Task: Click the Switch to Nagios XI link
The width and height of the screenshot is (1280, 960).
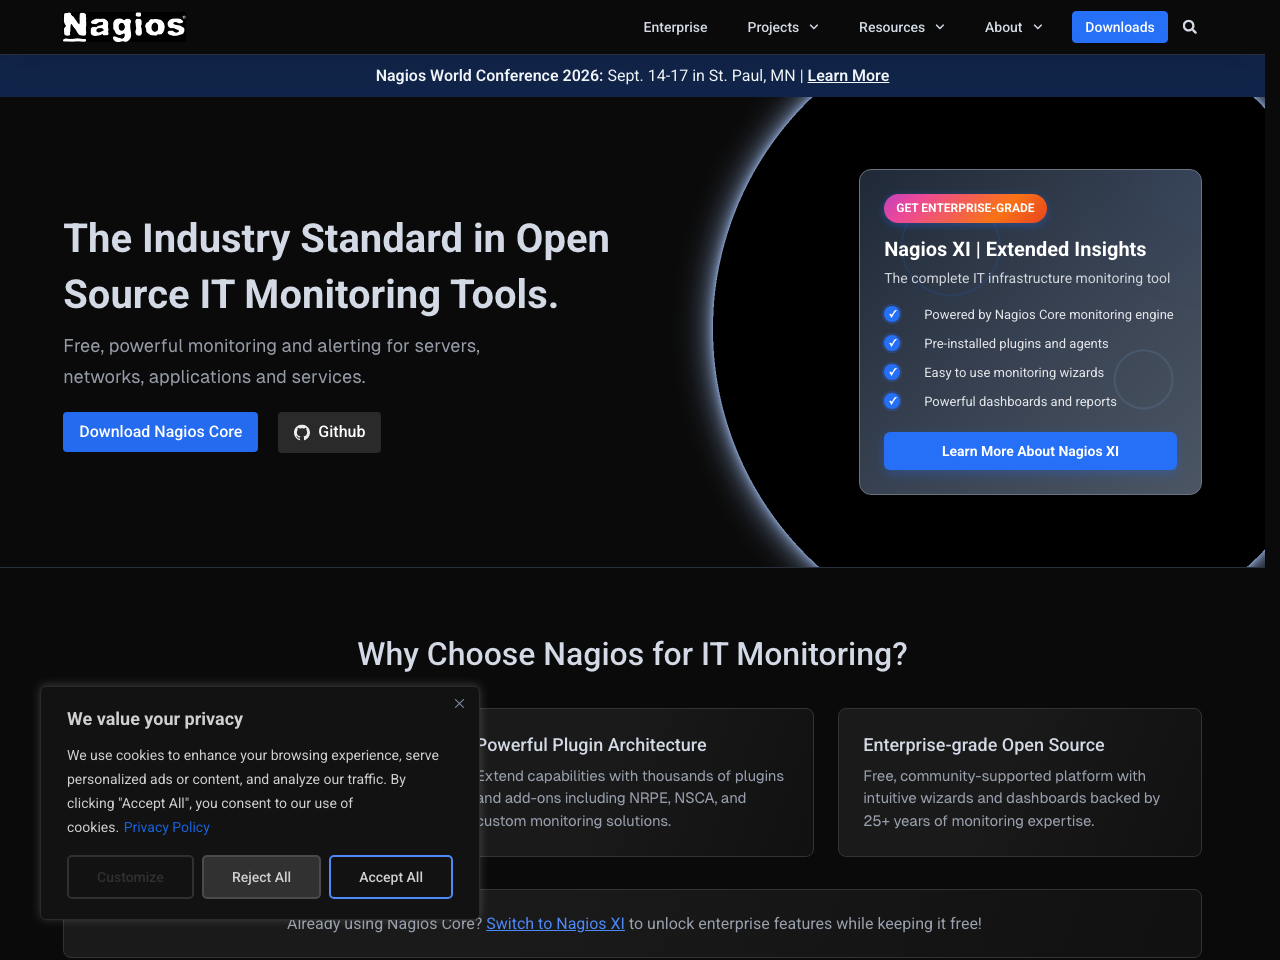Action: (x=555, y=923)
